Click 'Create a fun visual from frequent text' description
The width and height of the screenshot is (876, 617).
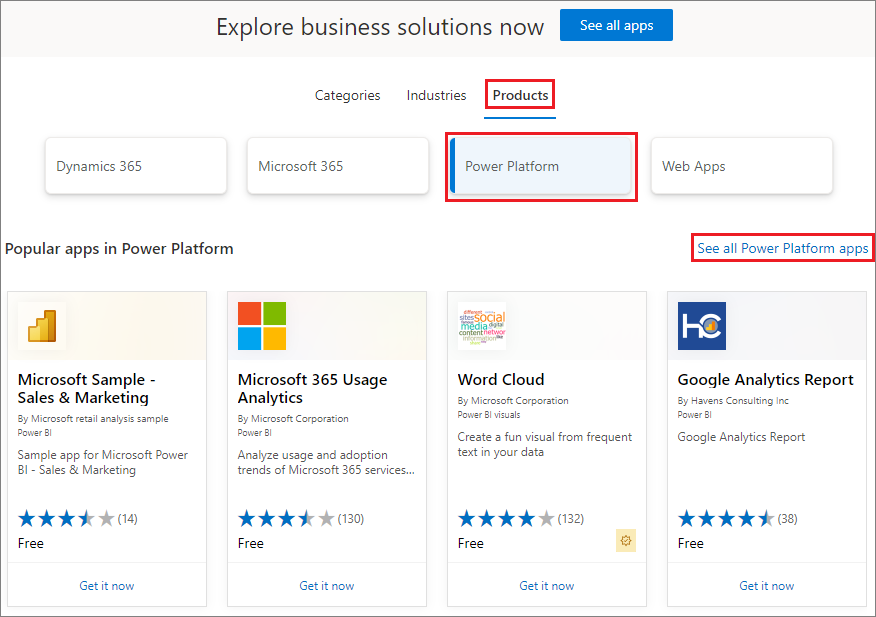(545, 444)
